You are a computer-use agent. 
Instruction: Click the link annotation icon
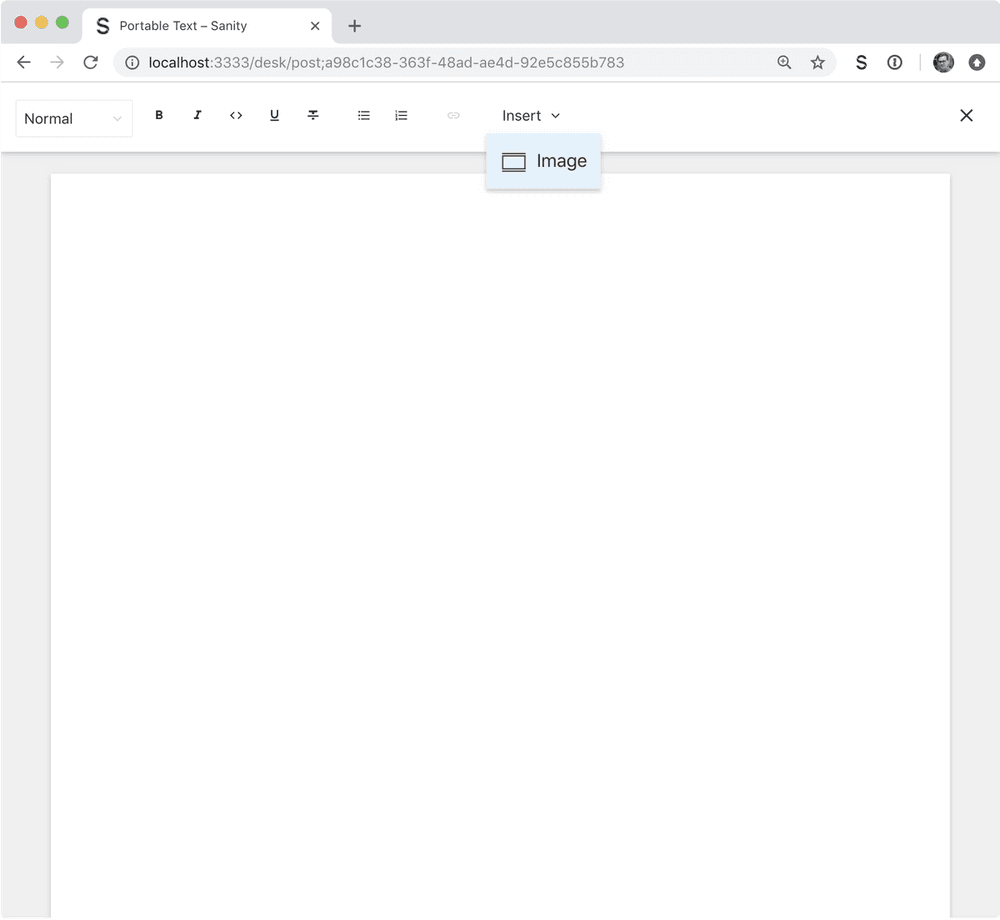click(453, 115)
